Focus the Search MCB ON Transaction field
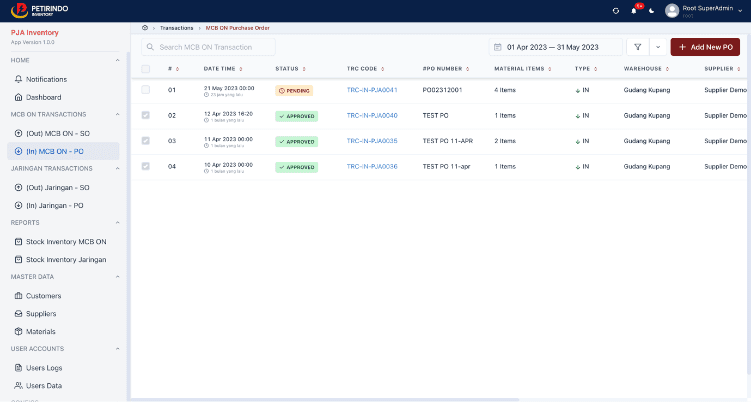Image resolution: width=751 pixels, height=405 pixels. [x=208, y=47]
